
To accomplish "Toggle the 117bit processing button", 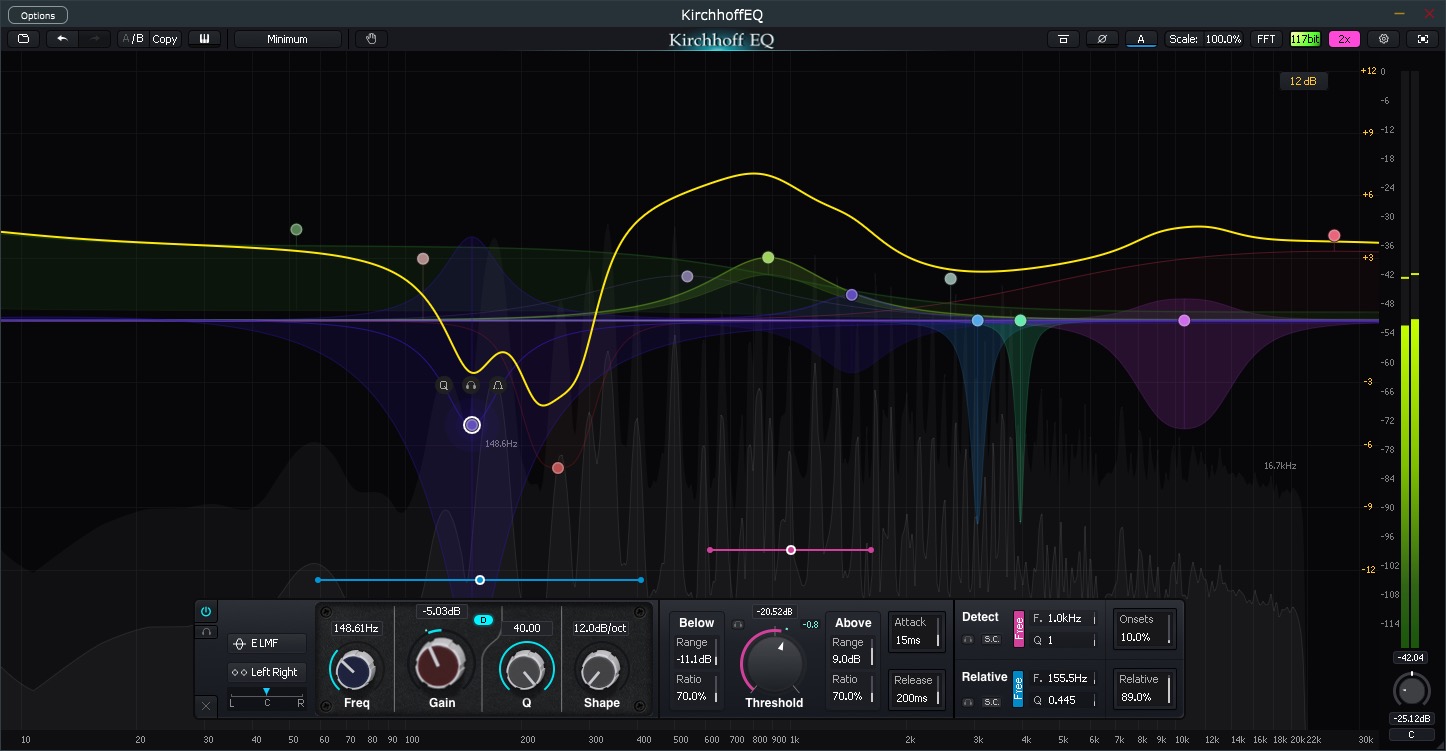I will coord(1305,39).
